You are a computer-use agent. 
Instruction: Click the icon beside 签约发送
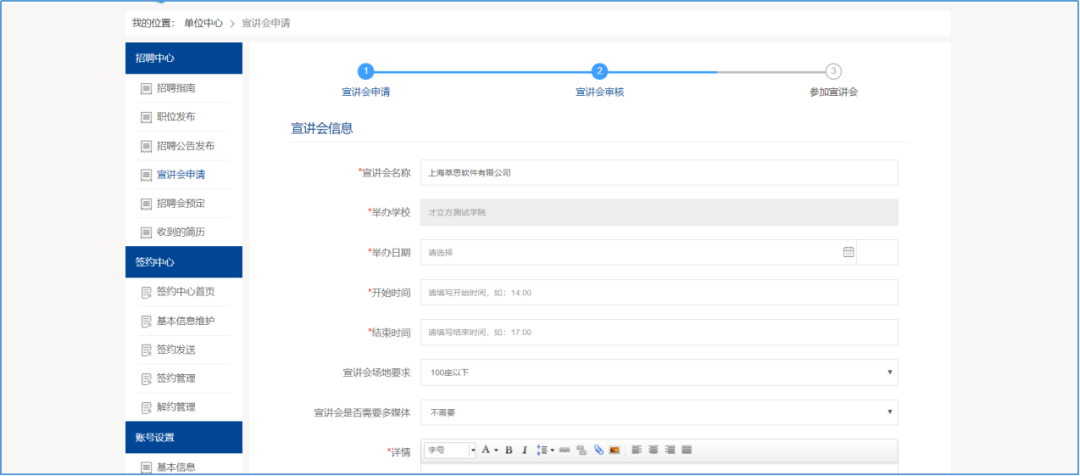pos(145,350)
